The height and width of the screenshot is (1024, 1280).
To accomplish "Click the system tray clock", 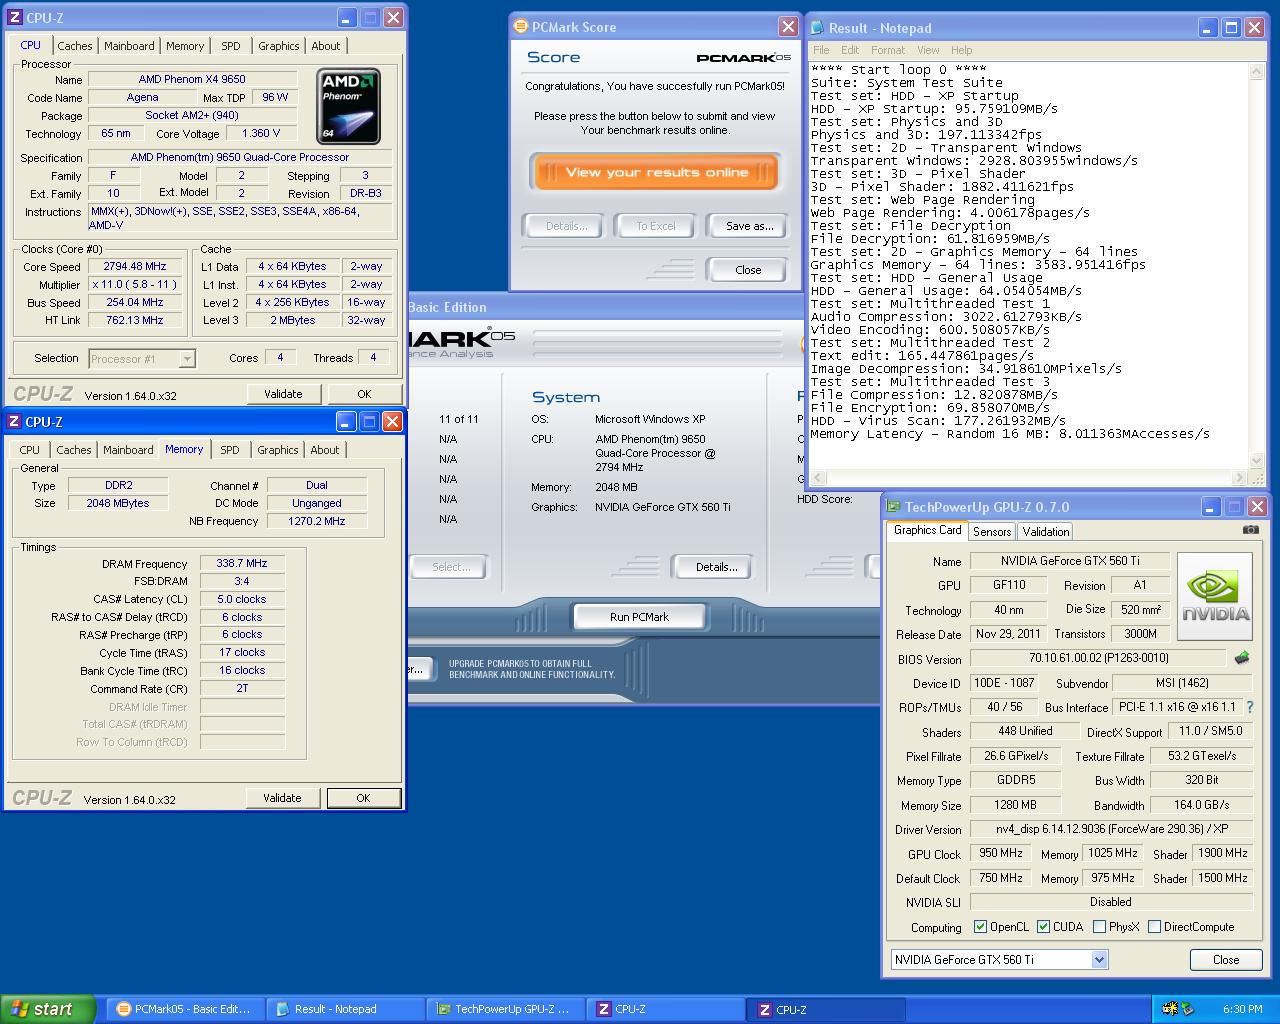I will click(x=1242, y=1010).
